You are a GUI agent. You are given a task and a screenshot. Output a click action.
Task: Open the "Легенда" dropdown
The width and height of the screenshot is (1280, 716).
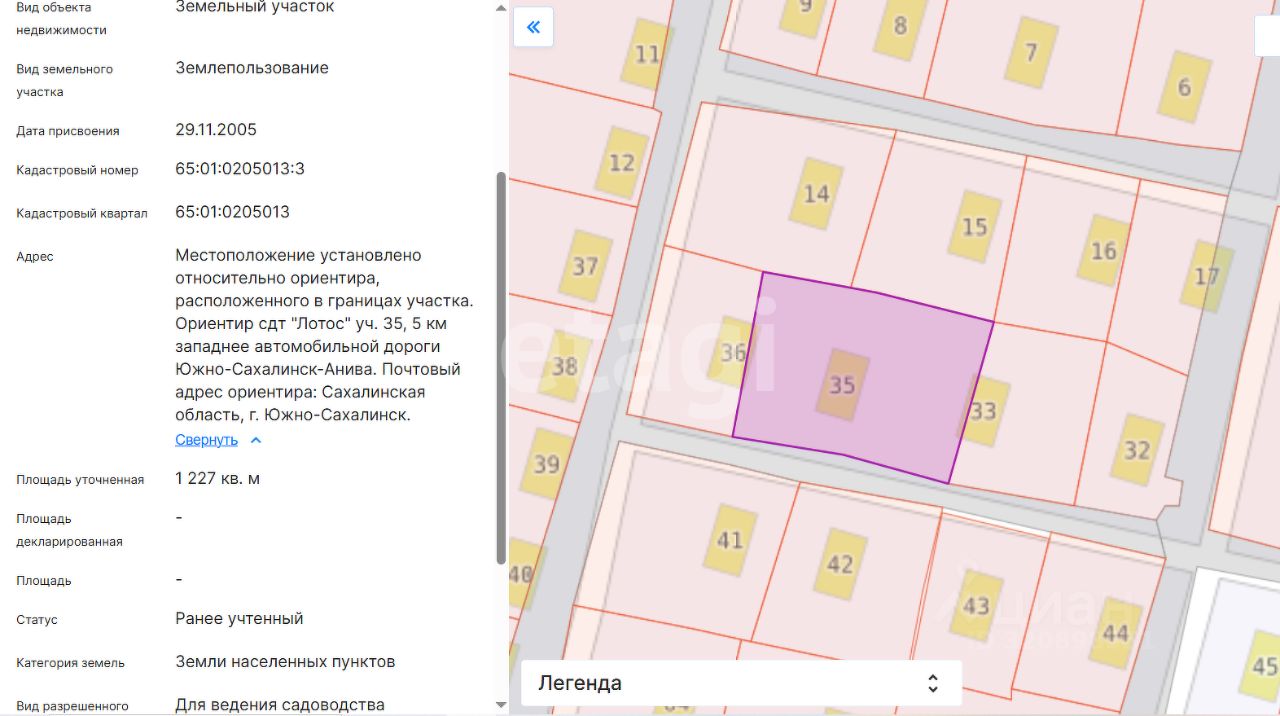(x=740, y=683)
